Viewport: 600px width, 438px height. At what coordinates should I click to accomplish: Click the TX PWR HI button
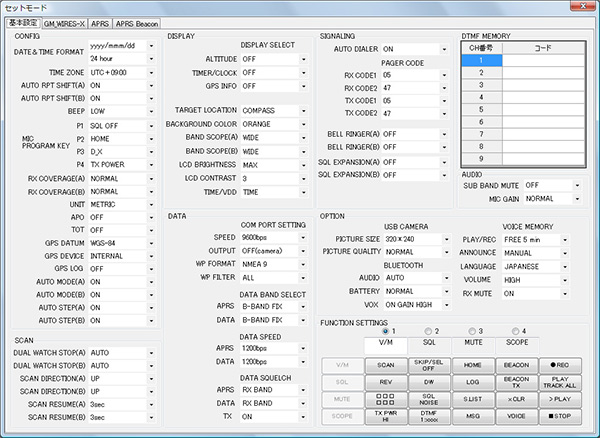pos(385,414)
